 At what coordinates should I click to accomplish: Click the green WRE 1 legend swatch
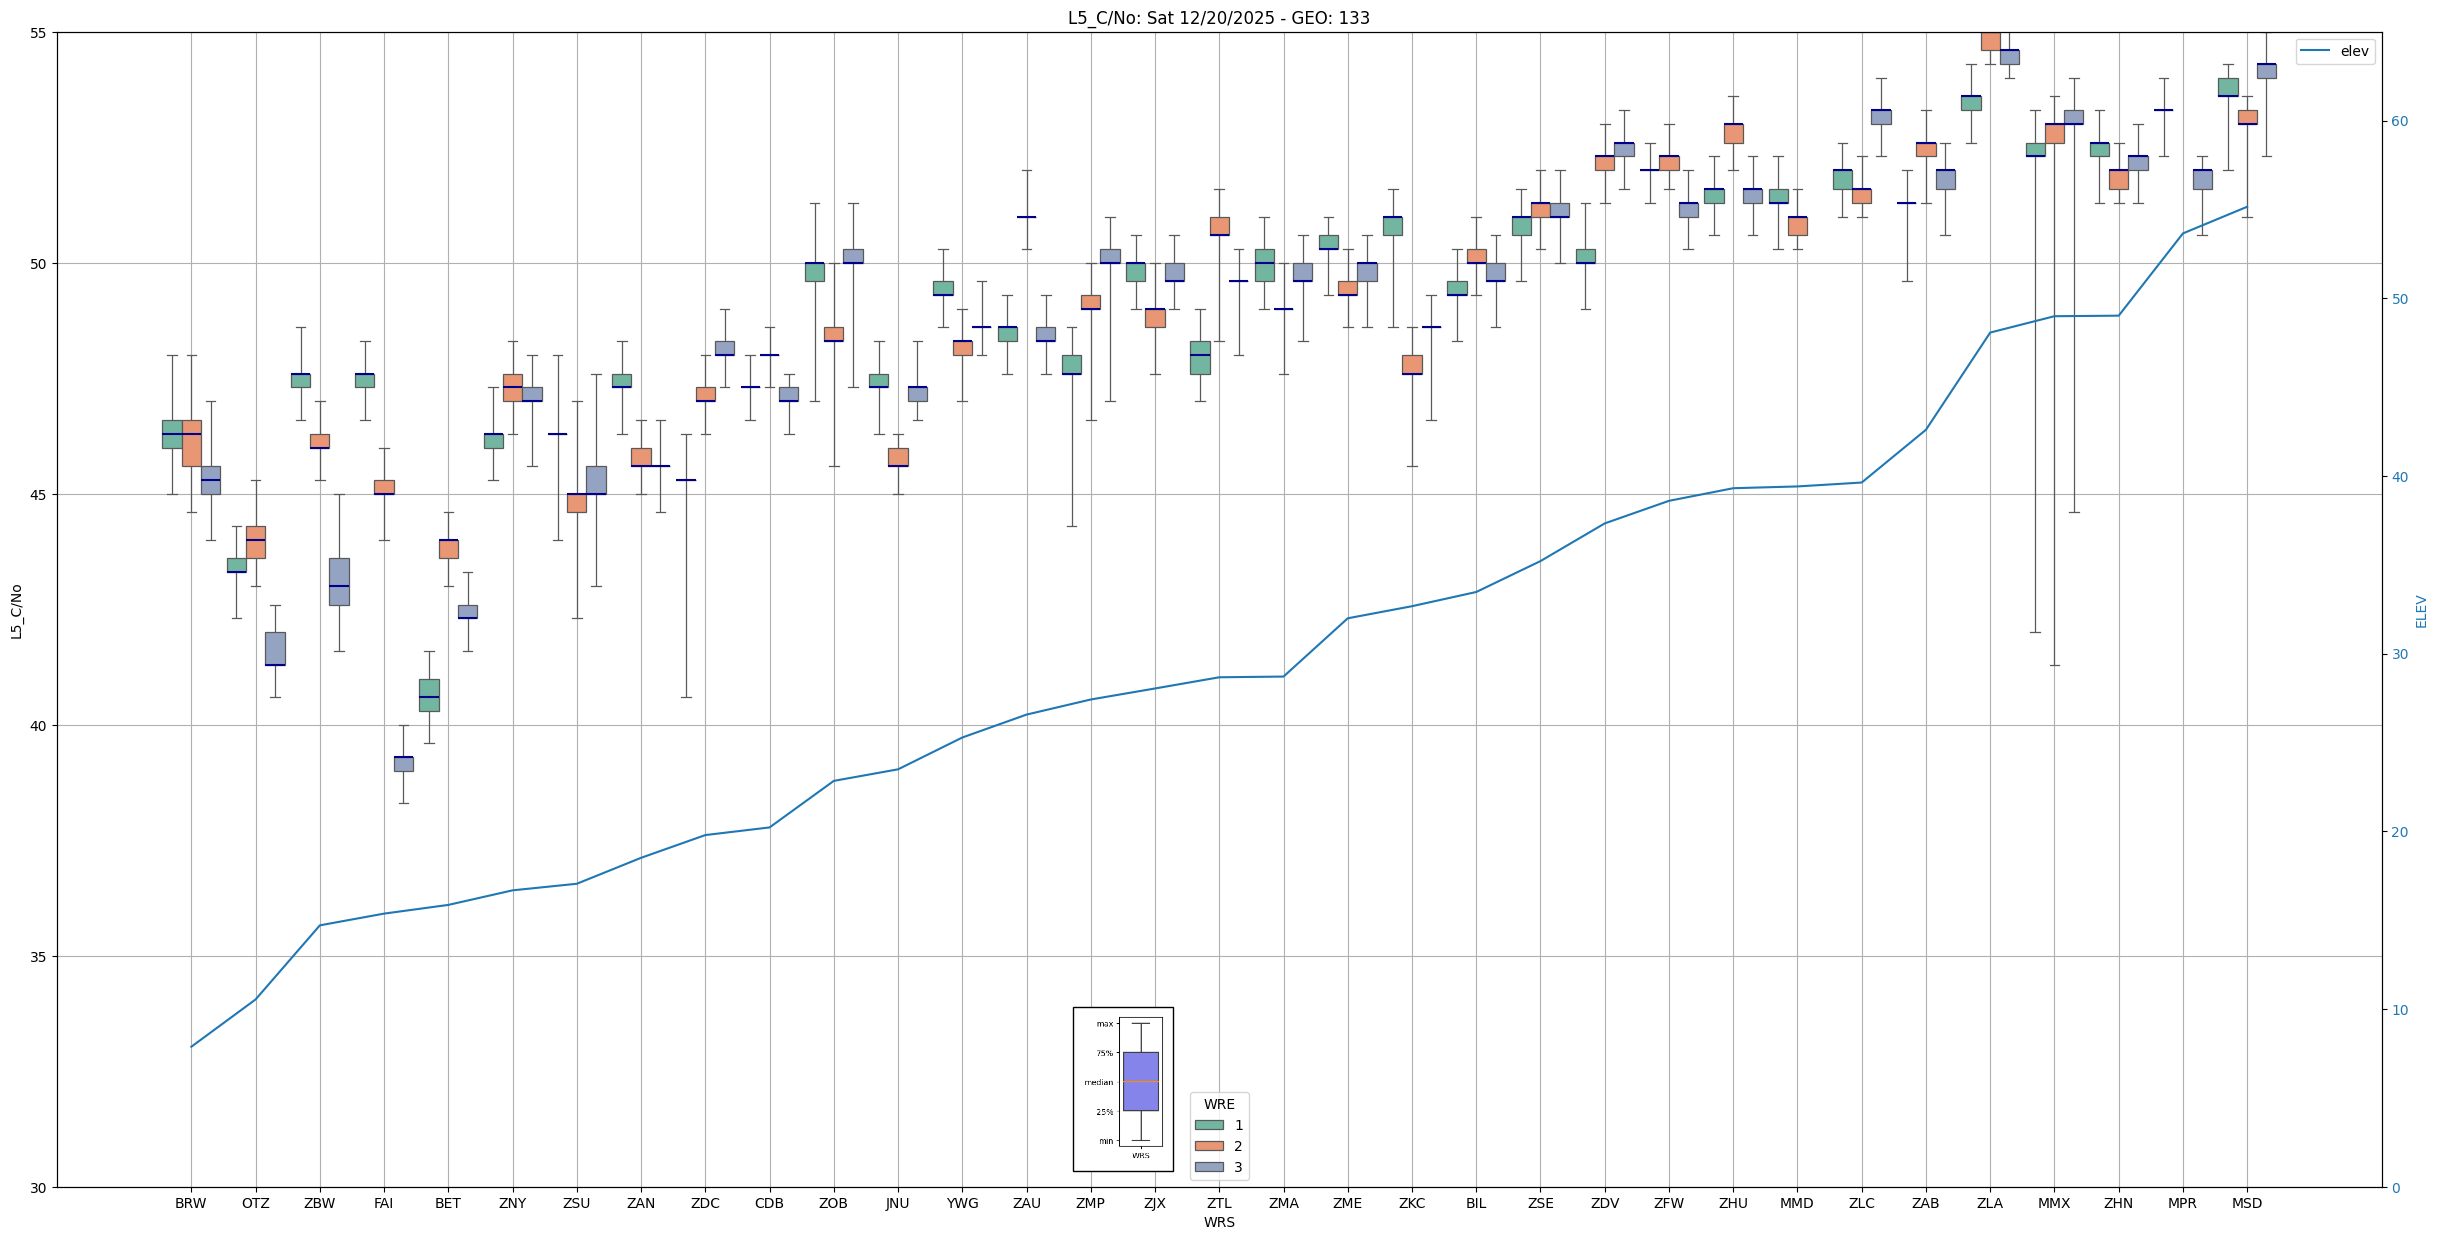click(1208, 1125)
